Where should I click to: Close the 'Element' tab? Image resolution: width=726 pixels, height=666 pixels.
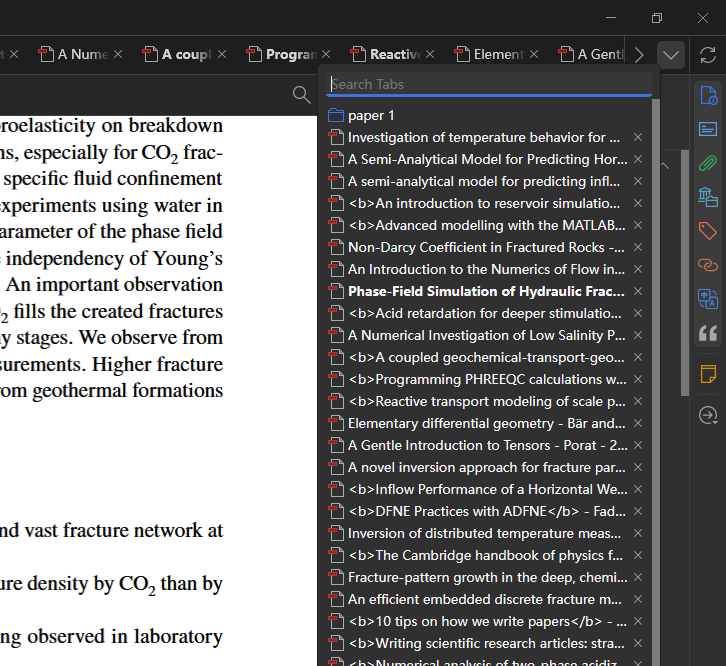pyautogui.click(x=534, y=54)
